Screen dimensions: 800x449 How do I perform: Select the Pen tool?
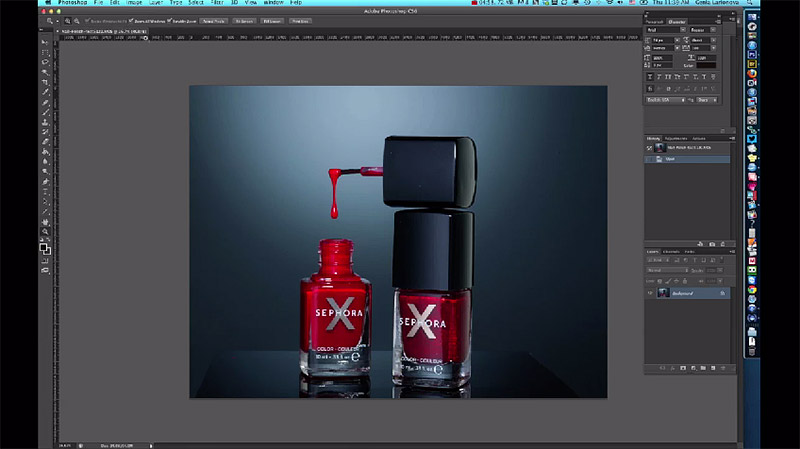[45, 182]
